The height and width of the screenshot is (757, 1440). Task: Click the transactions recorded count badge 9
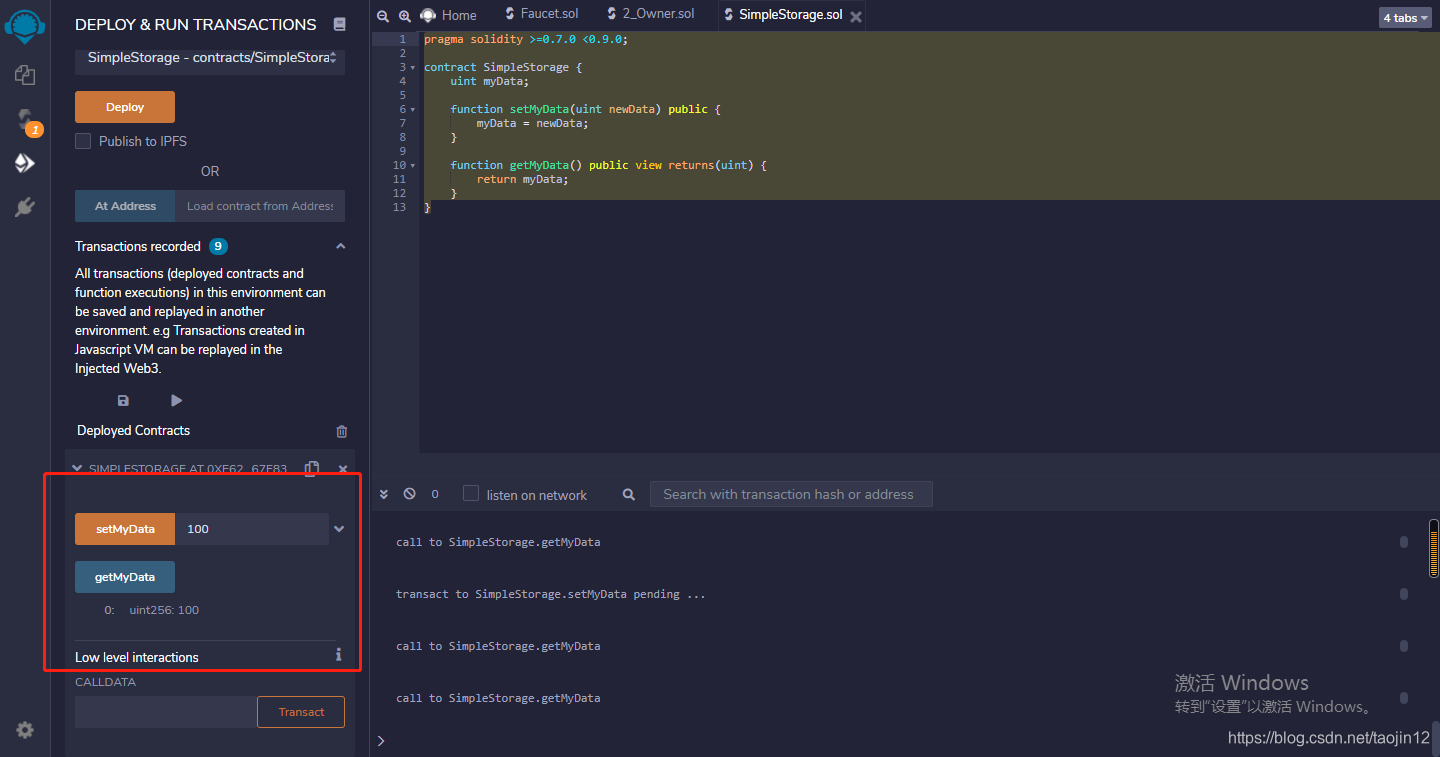(x=218, y=246)
